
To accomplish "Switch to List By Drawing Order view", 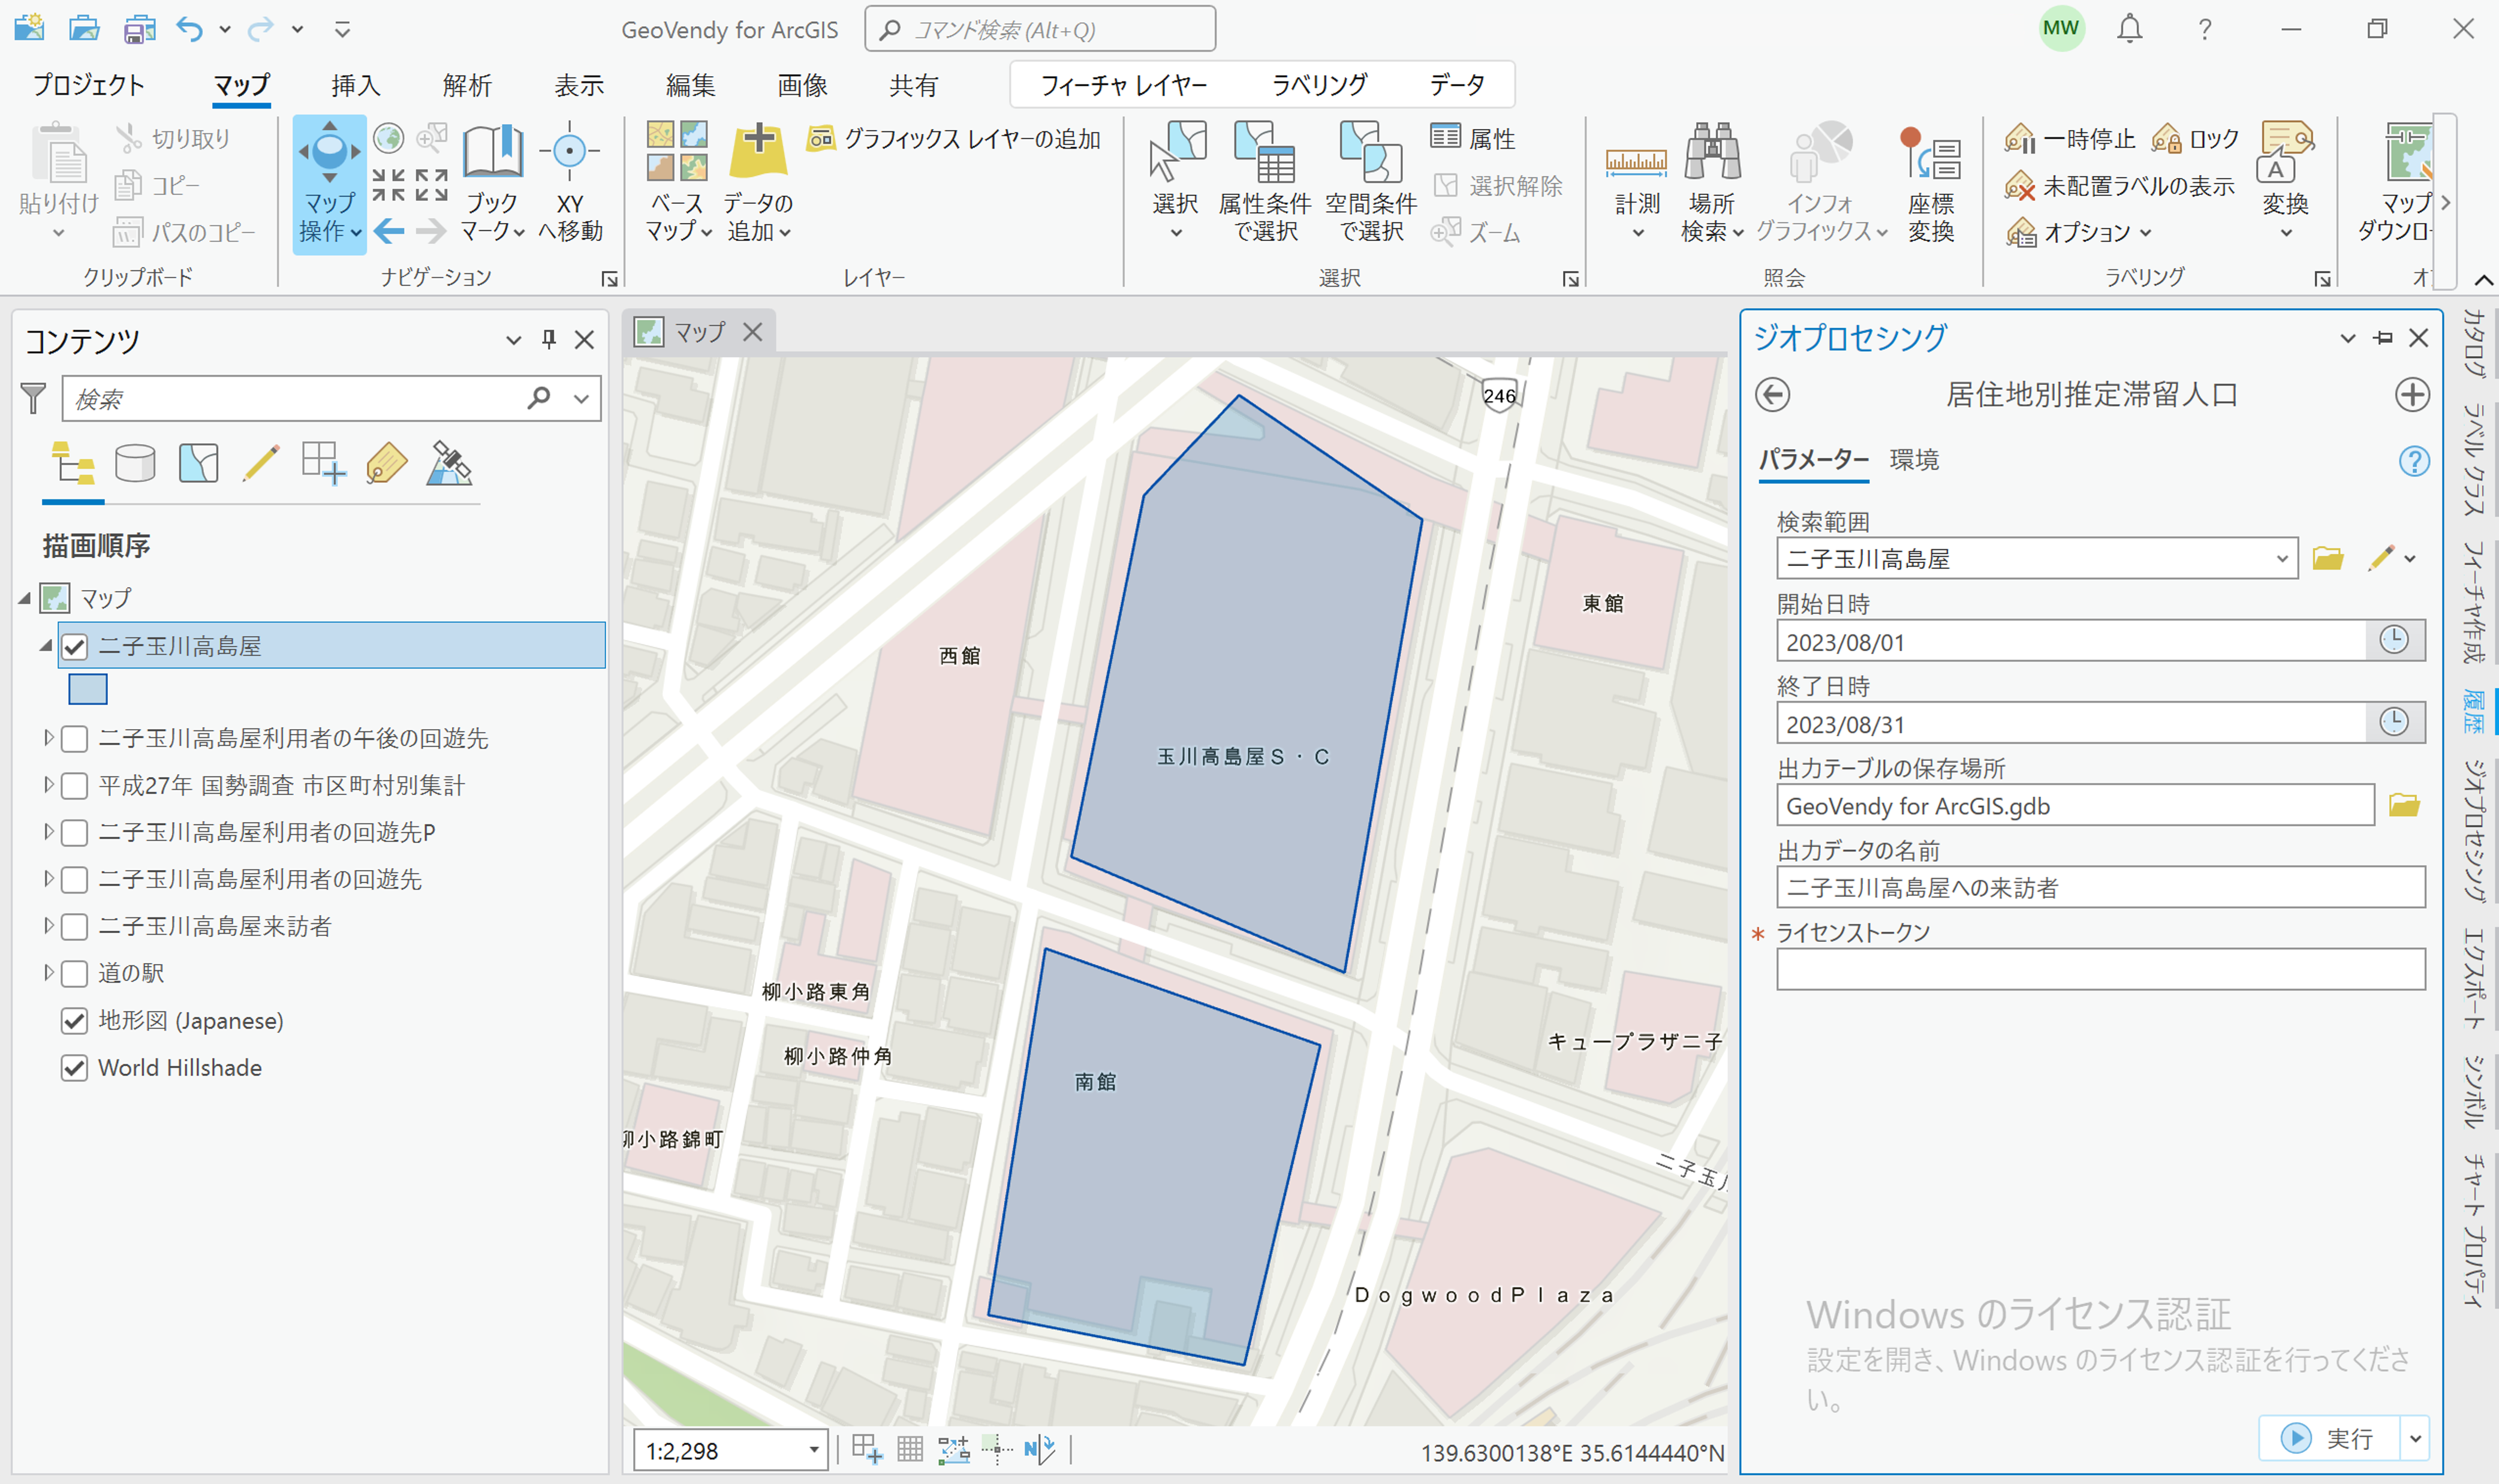I will point(73,464).
